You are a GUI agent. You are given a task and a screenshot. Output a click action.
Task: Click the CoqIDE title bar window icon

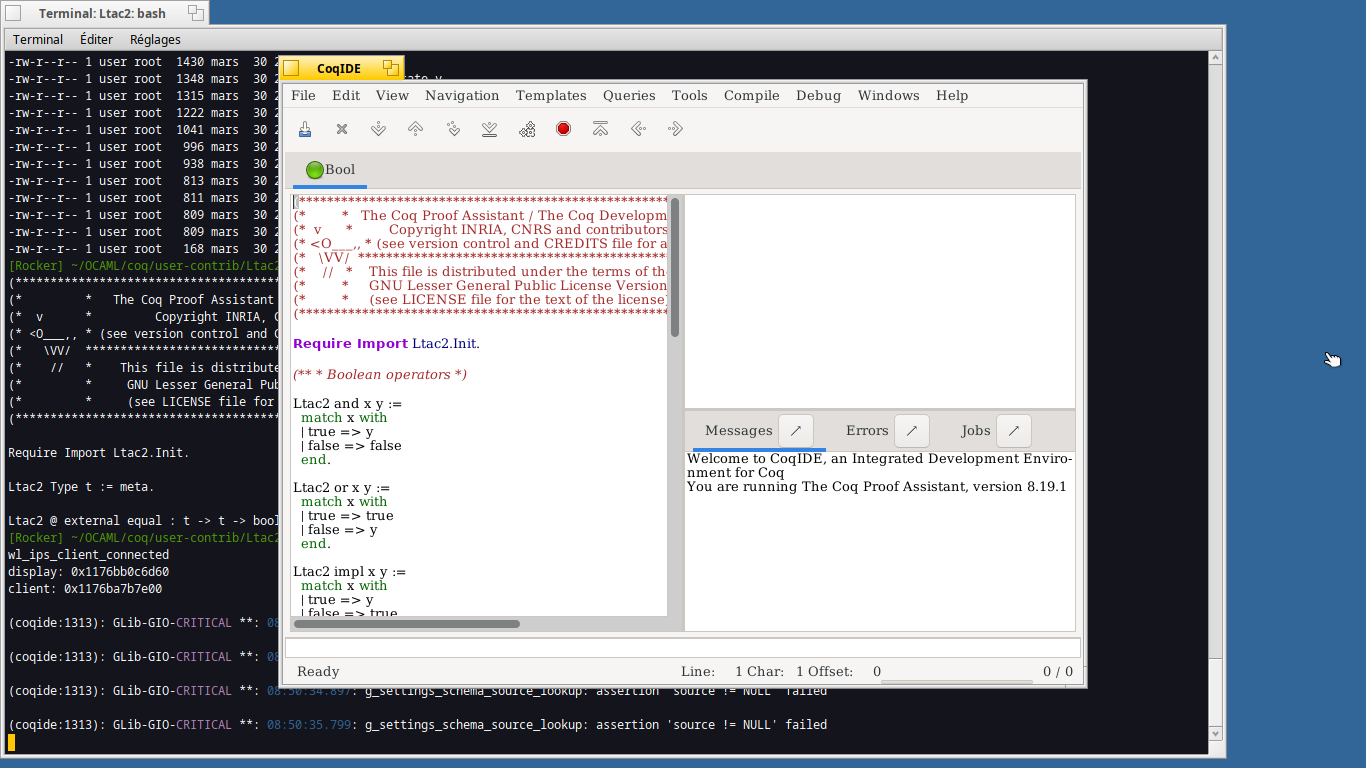[291, 68]
